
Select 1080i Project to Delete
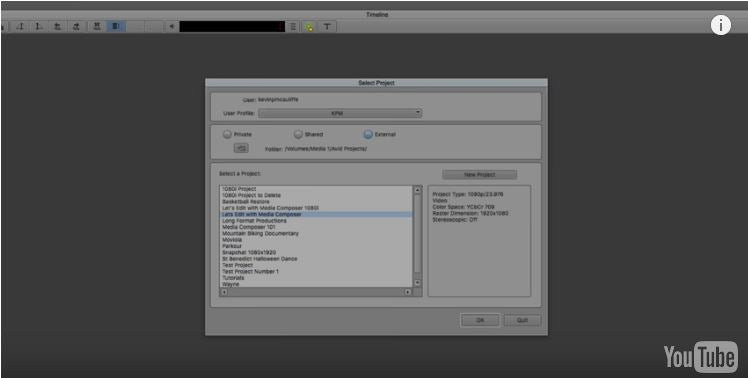pos(251,195)
